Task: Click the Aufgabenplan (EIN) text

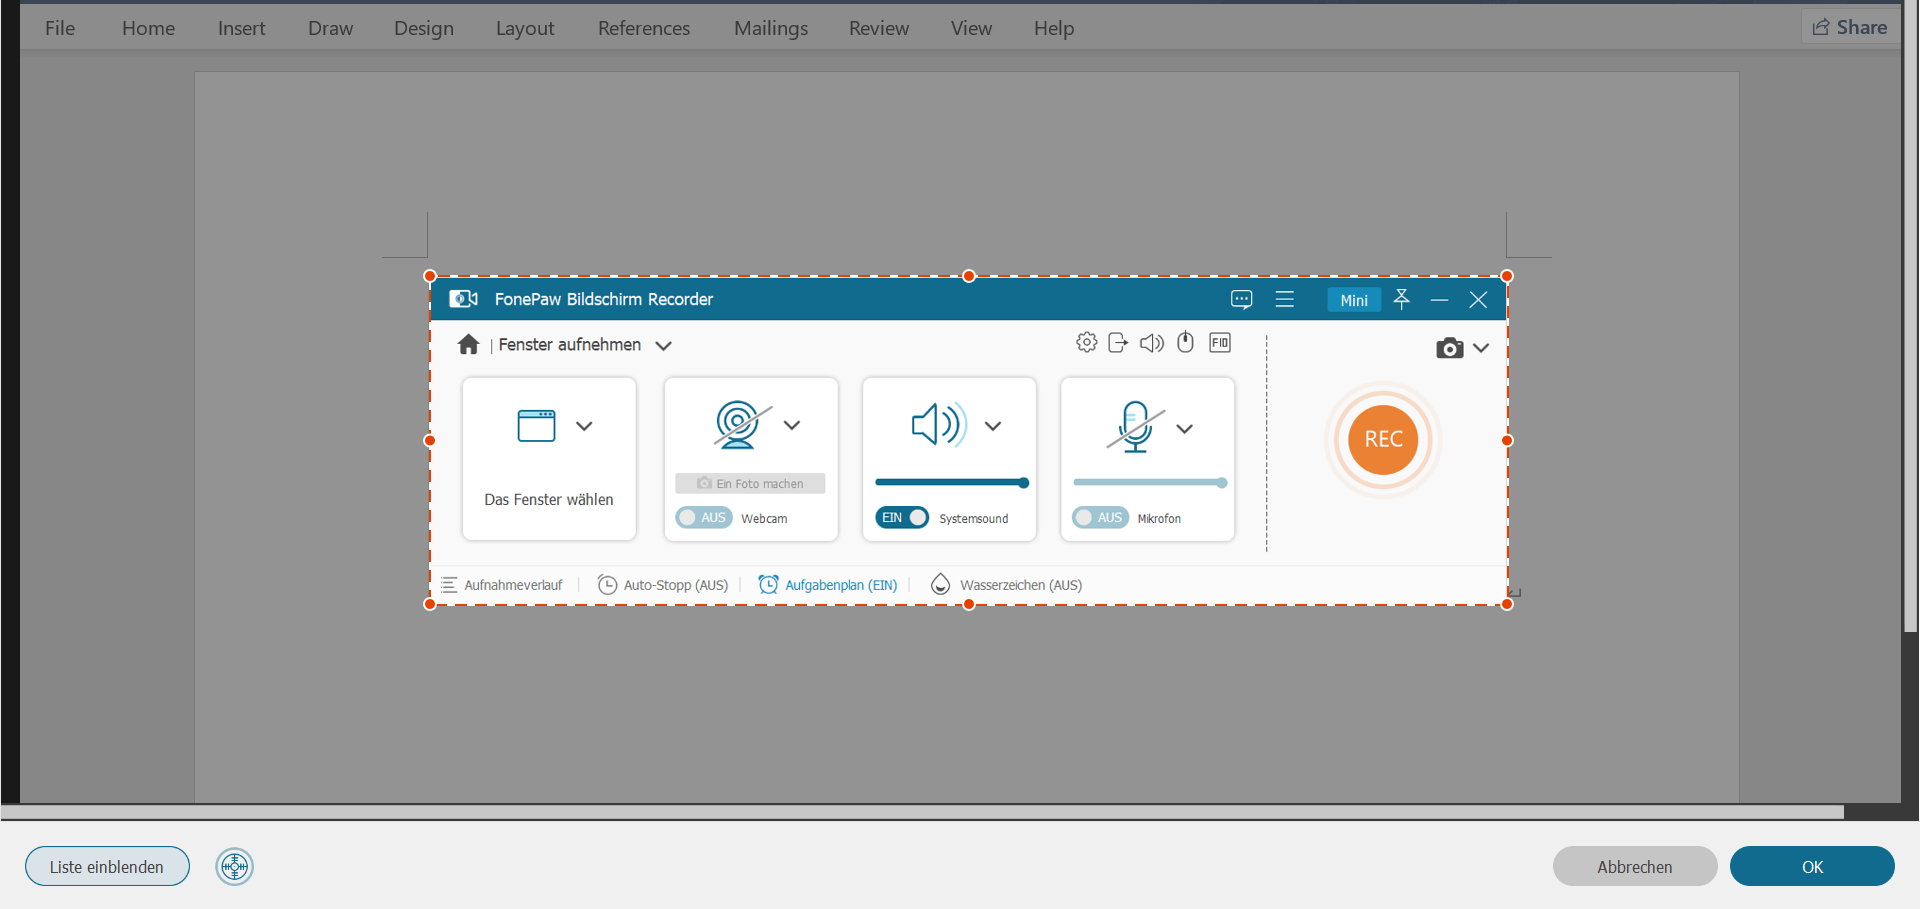Action: (841, 585)
